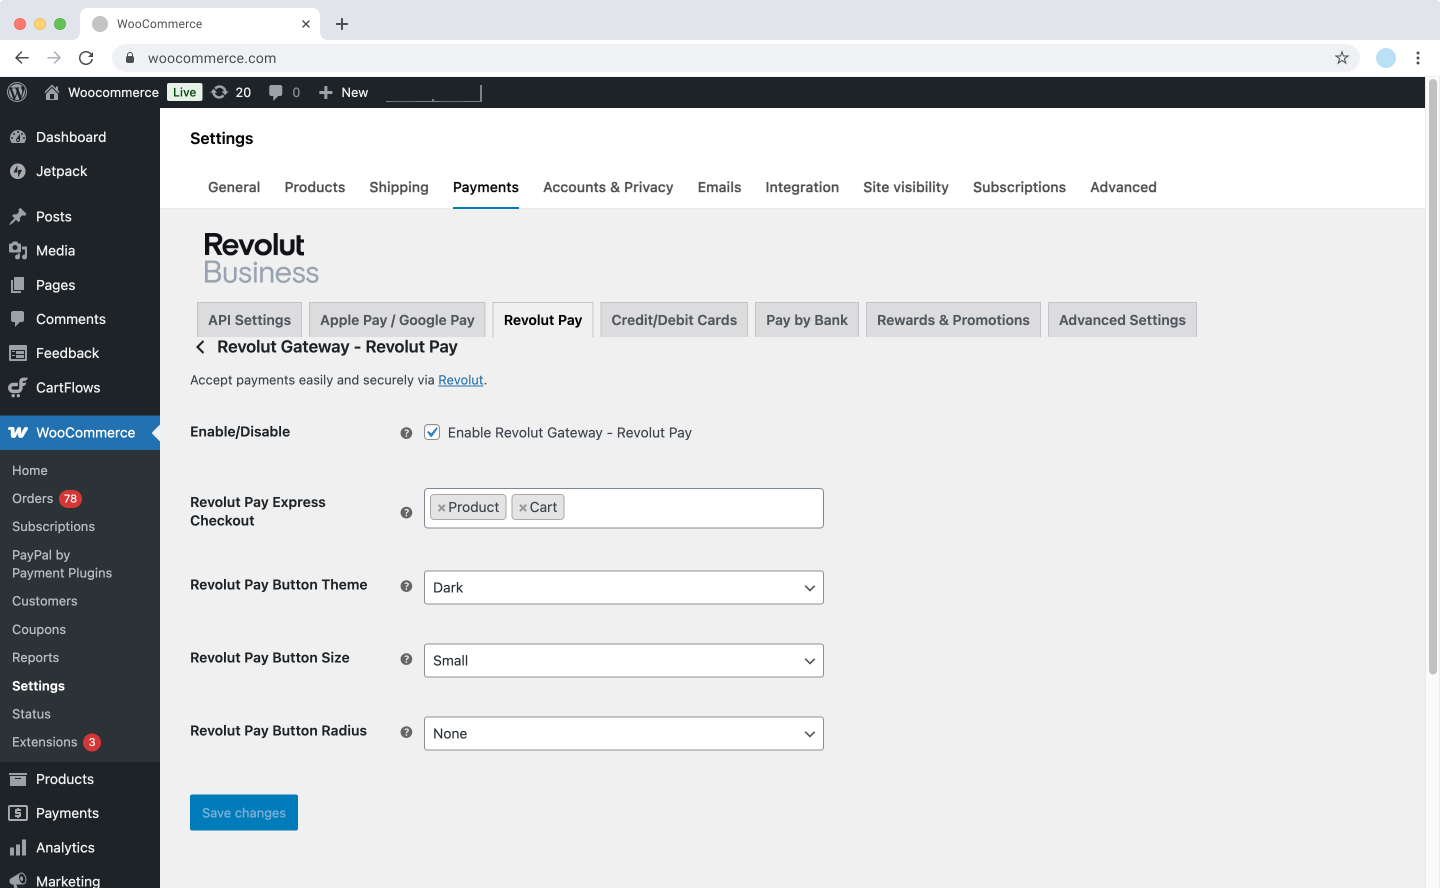
Task: Click the Comments icon in sidebar
Action: tap(18, 319)
